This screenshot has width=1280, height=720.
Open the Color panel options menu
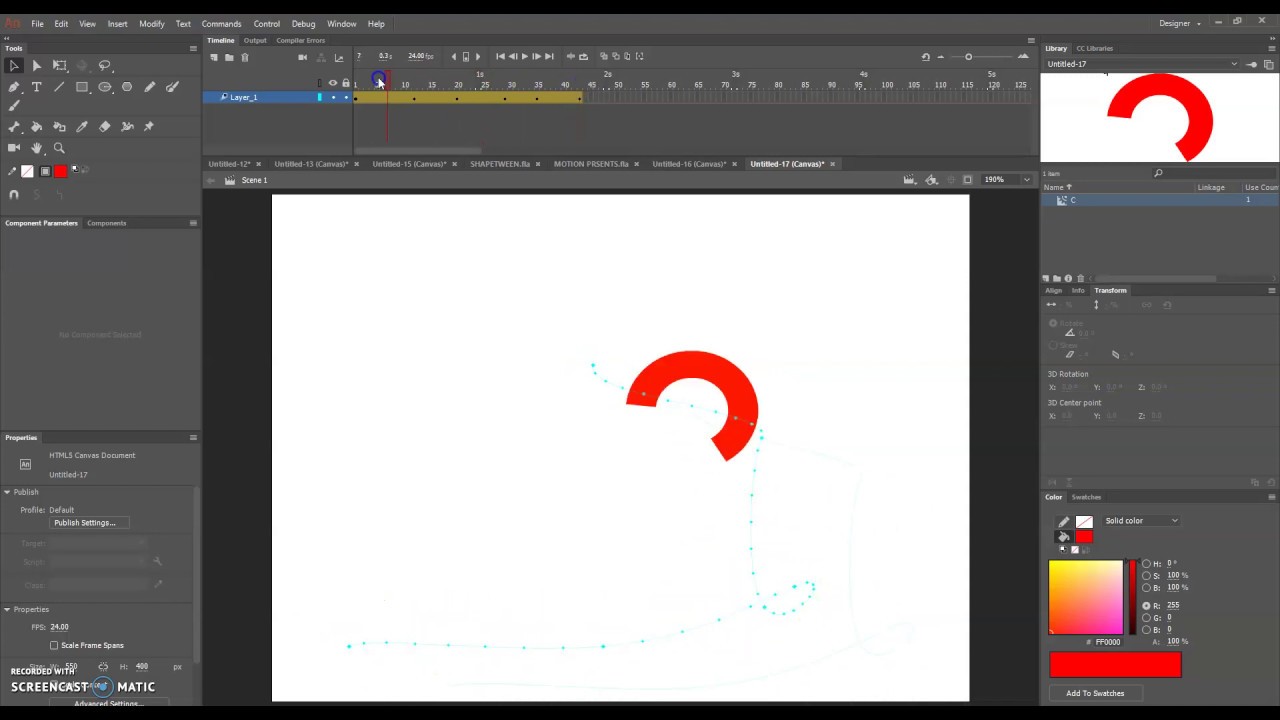point(1272,497)
